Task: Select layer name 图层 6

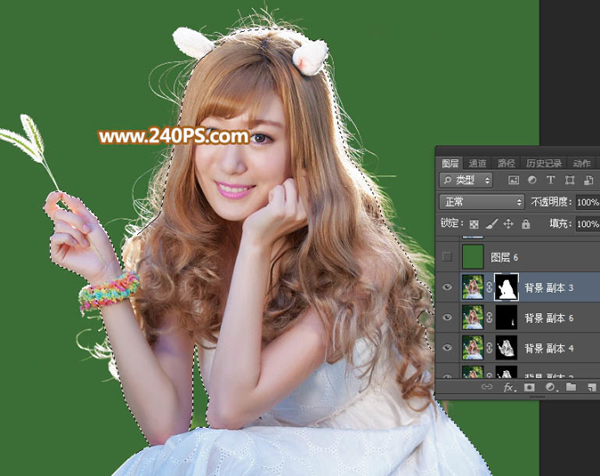Action: (x=504, y=258)
